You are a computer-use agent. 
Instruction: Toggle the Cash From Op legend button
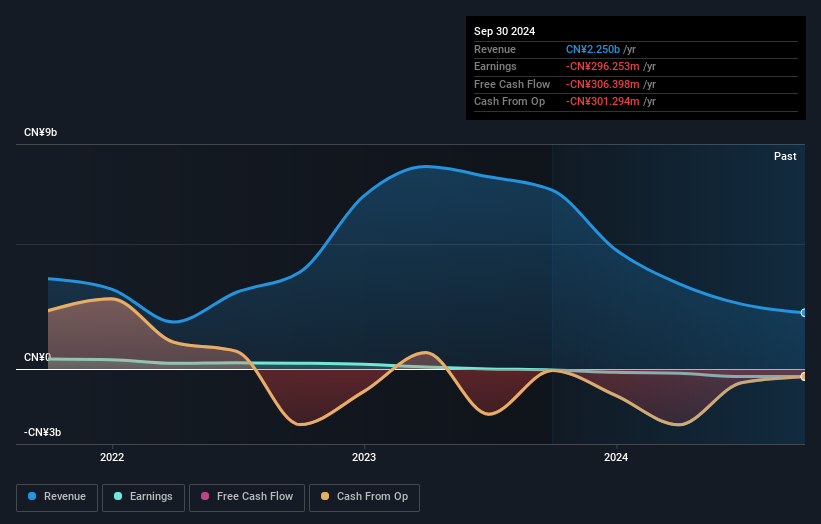[364, 497]
